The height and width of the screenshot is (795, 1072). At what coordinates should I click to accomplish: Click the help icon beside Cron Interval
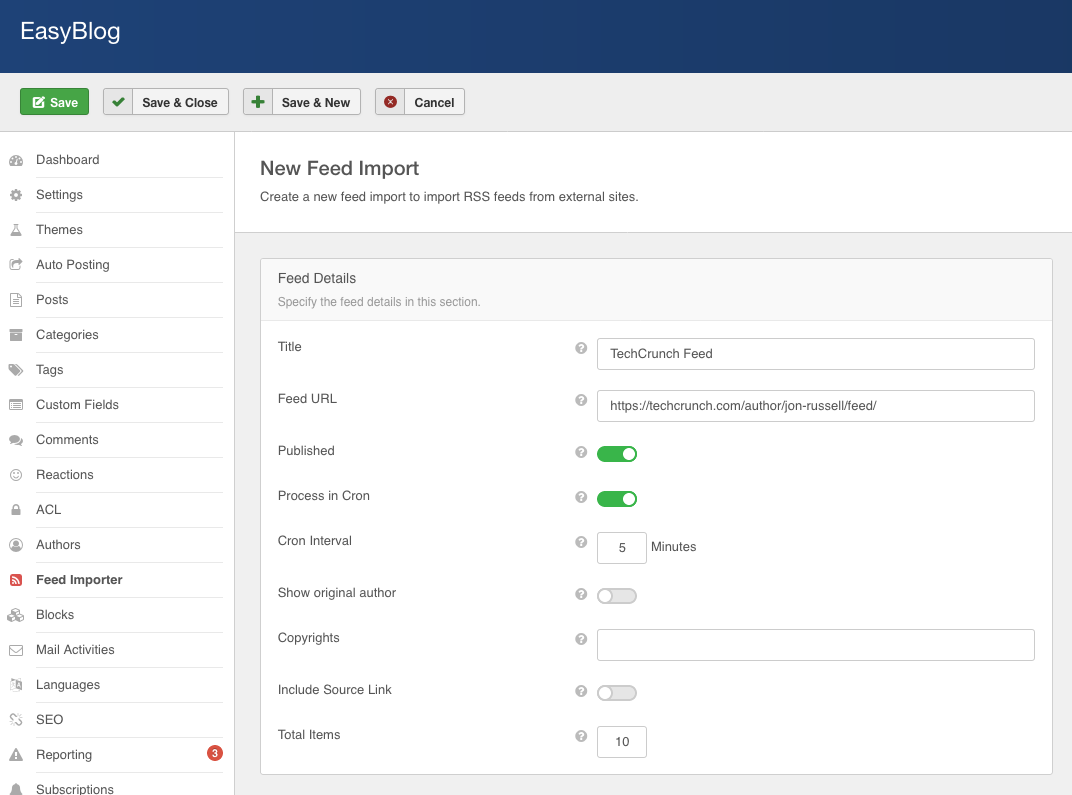pos(581,542)
